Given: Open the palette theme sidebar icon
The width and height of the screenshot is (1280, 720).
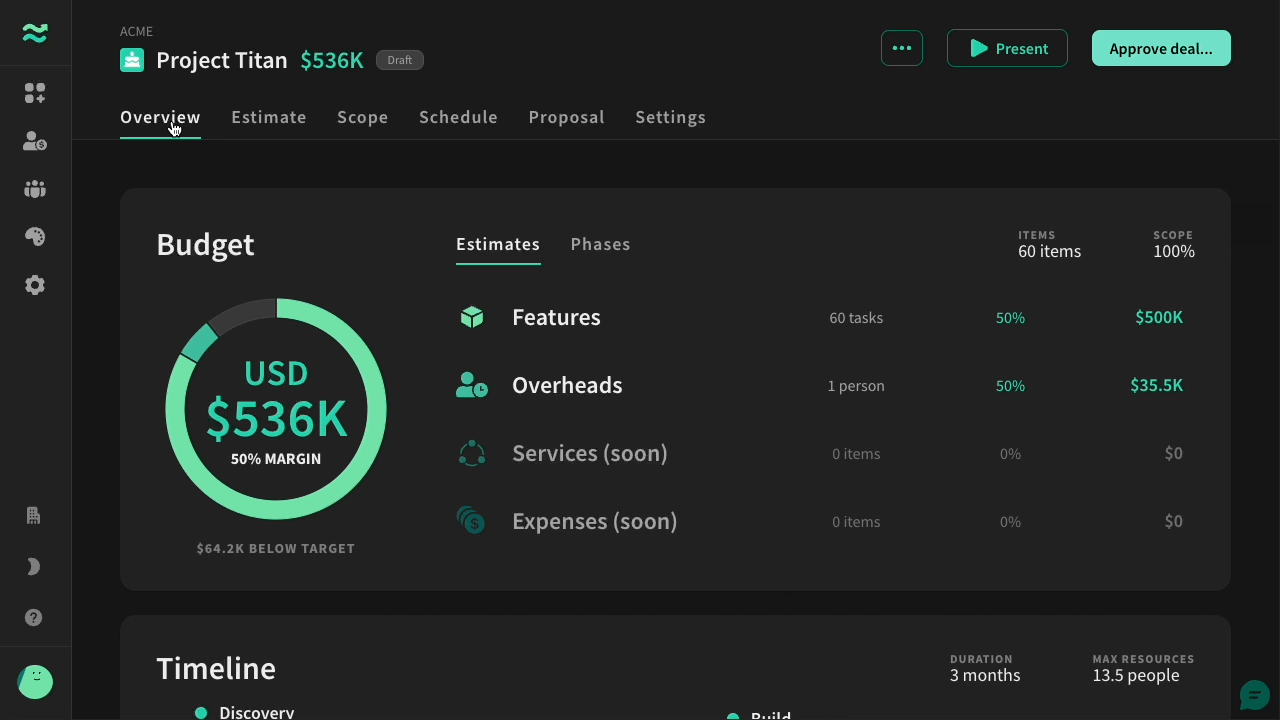Looking at the screenshot, I should (35, 237).
